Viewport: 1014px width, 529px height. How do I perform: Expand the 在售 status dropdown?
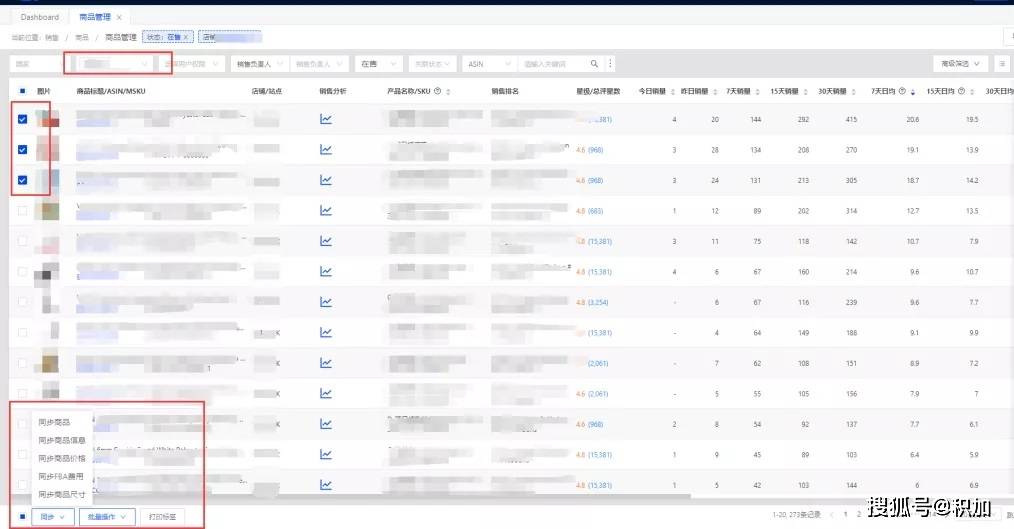coord(378,64)
